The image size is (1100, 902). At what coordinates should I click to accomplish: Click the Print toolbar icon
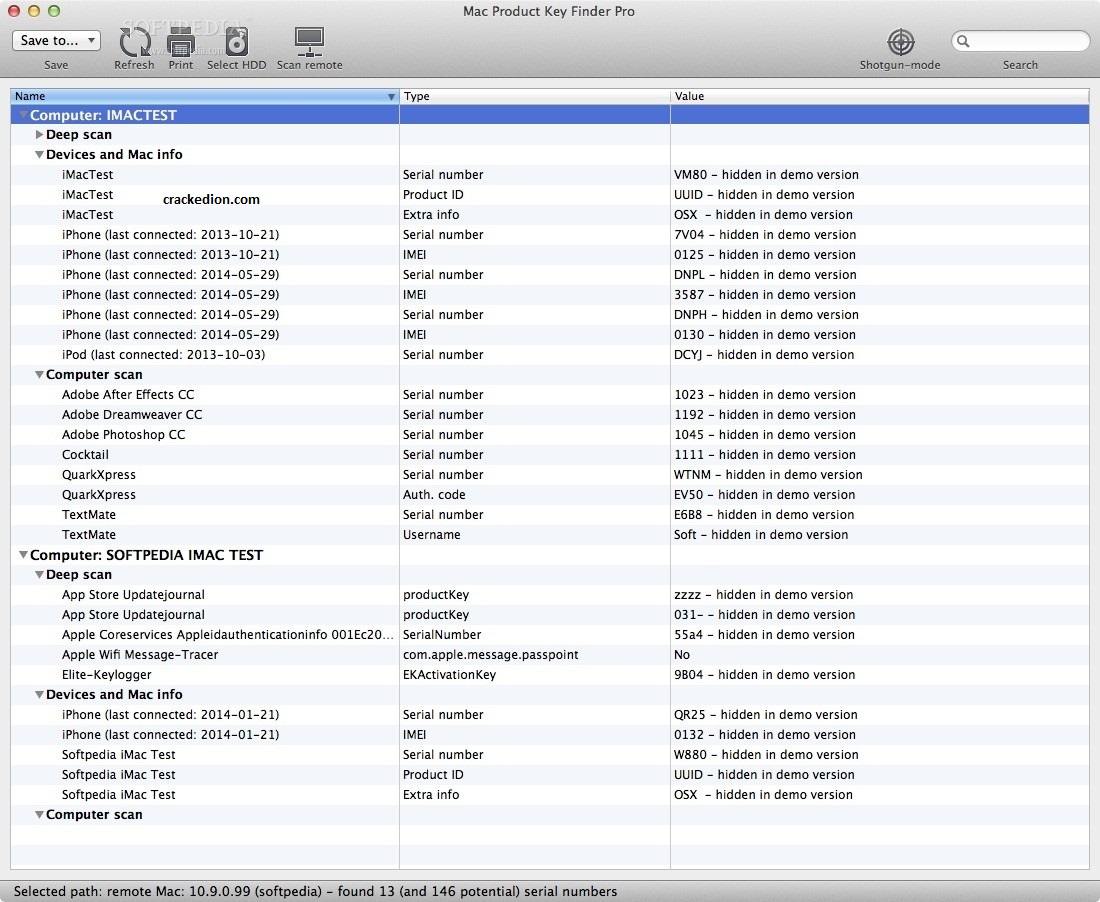coord(181,43)
